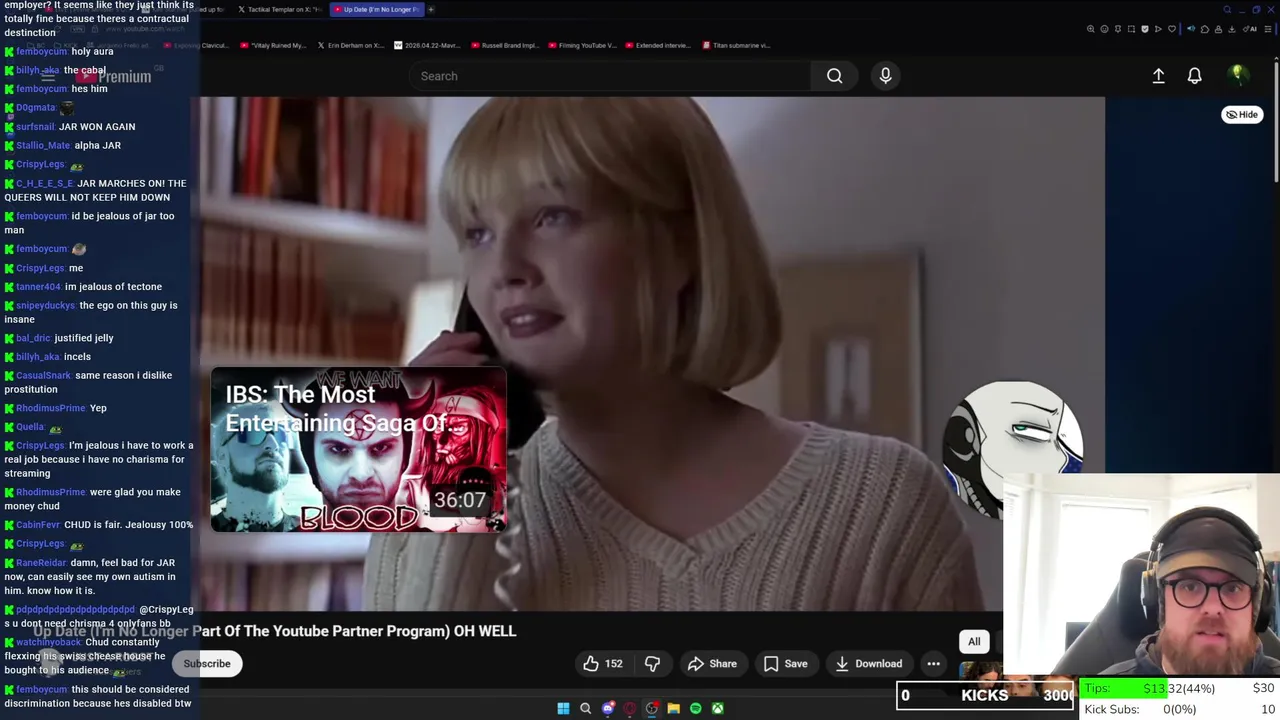The image size is (1280, 720).
Task: Select the All filter chip
Action: click(974, 642)
